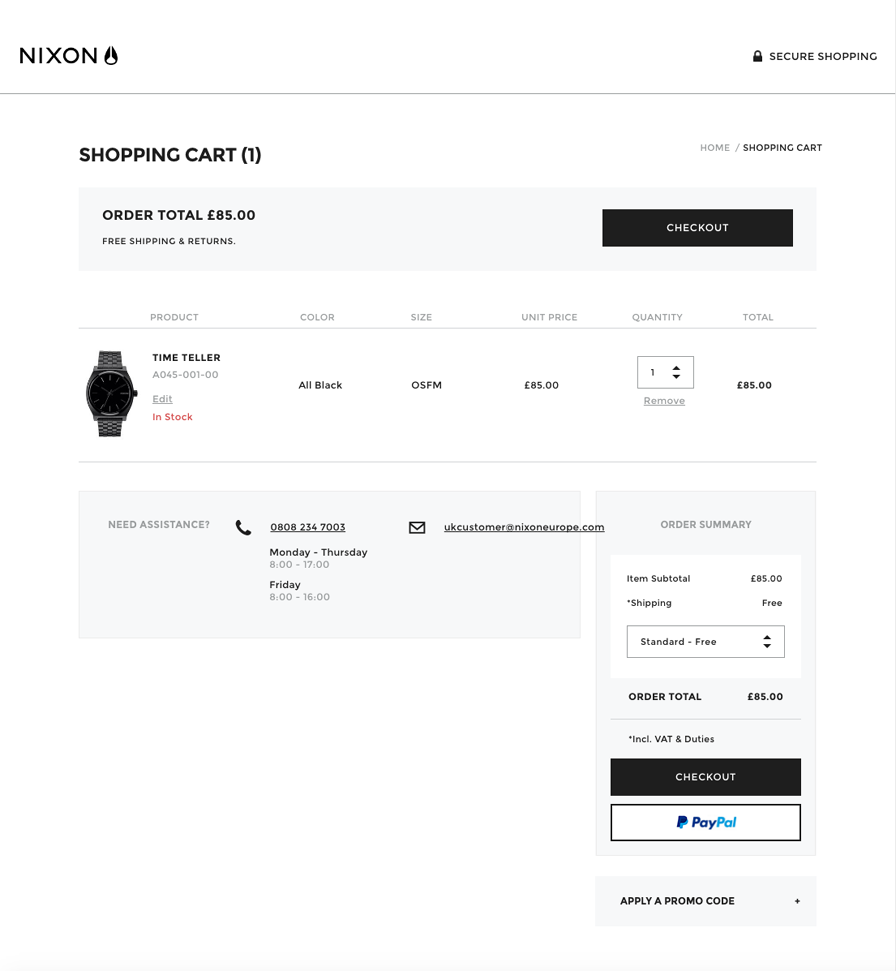Click the PayPal logo button

(x=705, y=822)
